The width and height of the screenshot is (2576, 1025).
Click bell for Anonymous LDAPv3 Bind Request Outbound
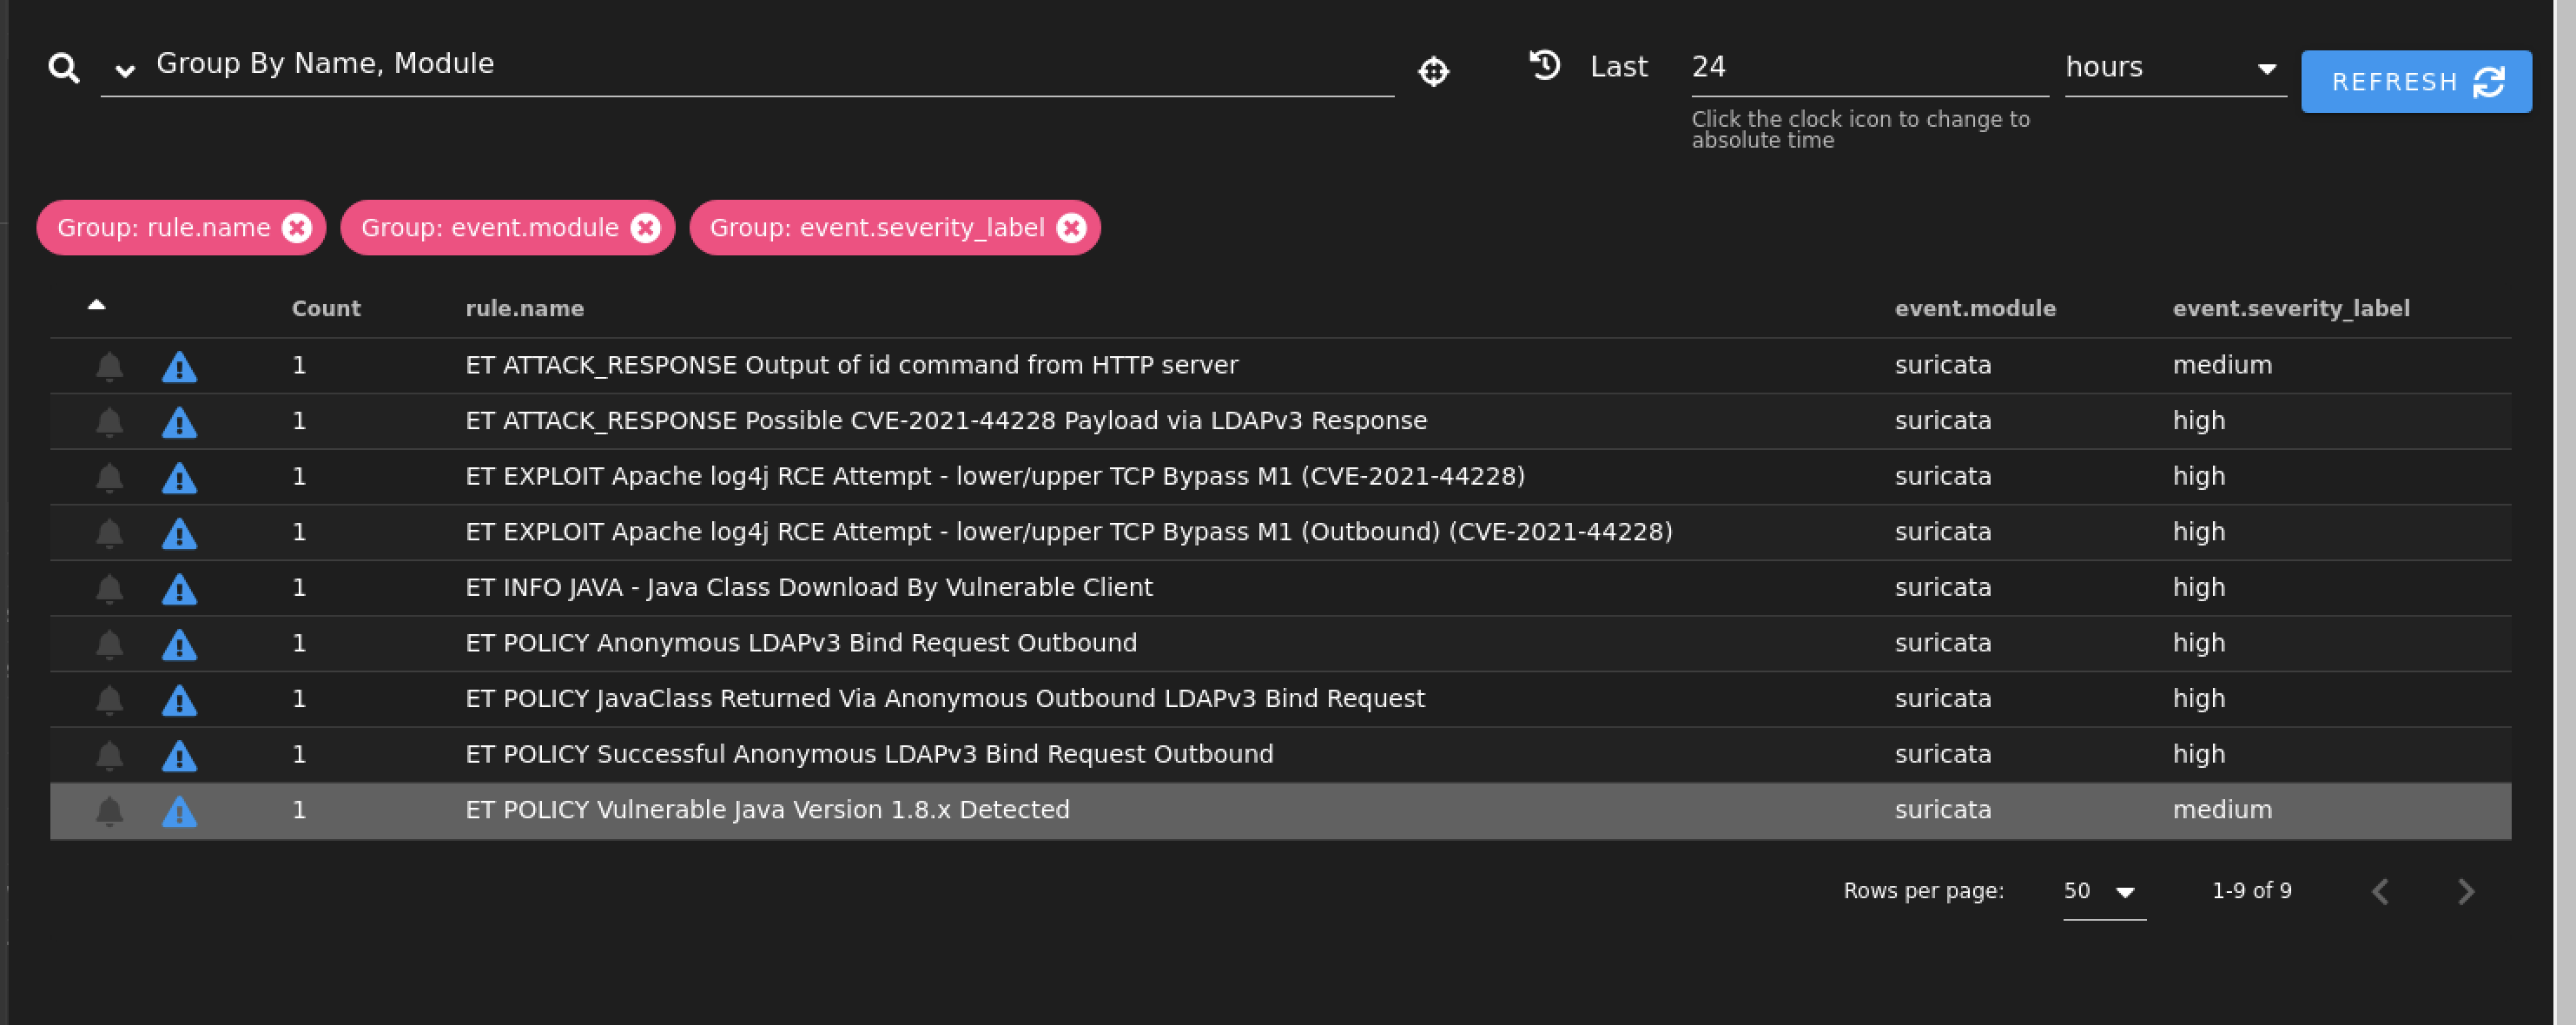(110, 644)
